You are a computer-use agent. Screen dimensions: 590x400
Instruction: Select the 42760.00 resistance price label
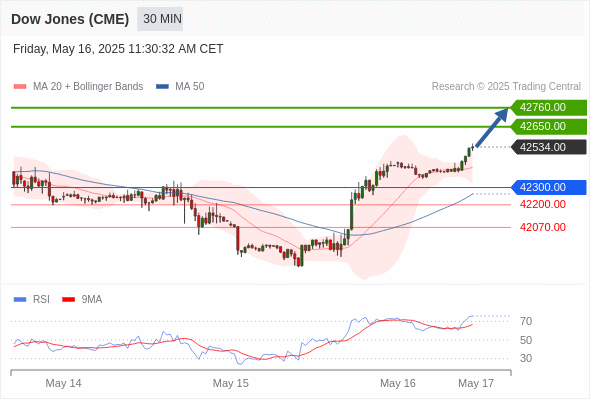[549, 108]
